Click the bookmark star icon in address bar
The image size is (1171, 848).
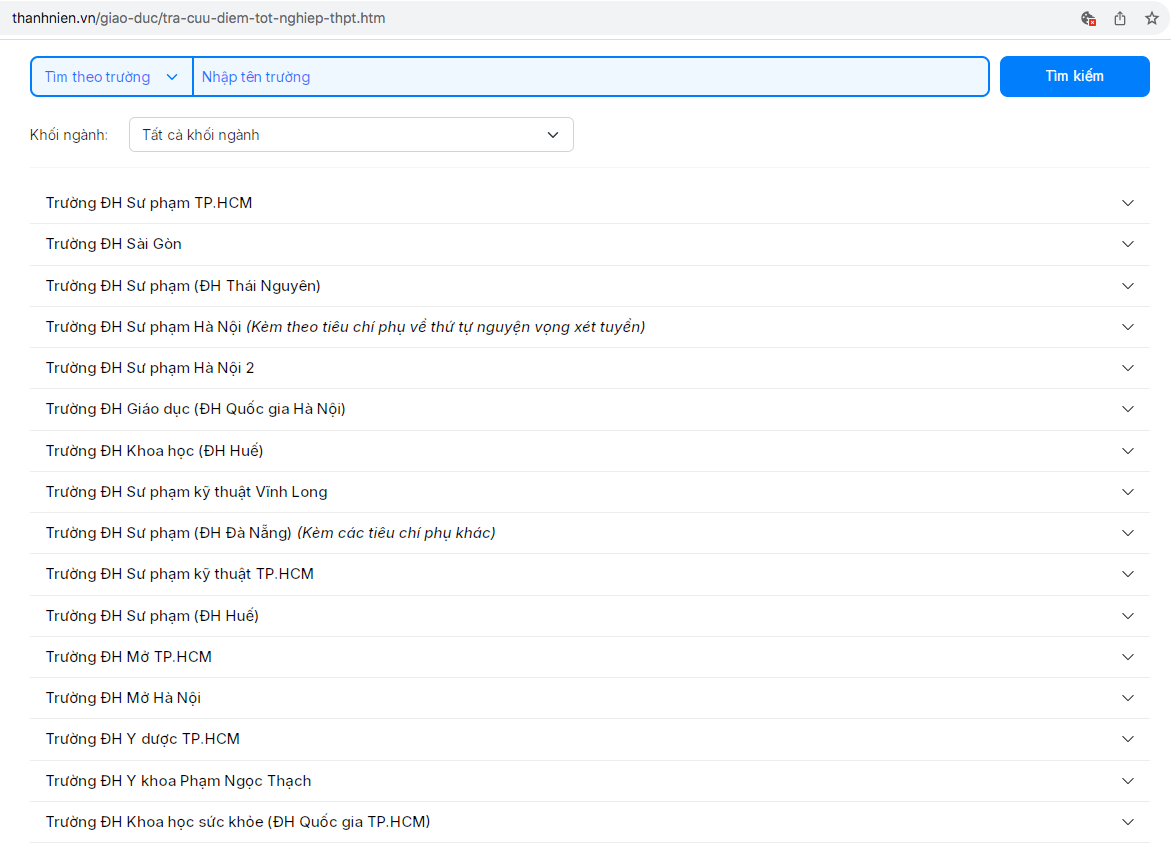tap(1151, 18)
